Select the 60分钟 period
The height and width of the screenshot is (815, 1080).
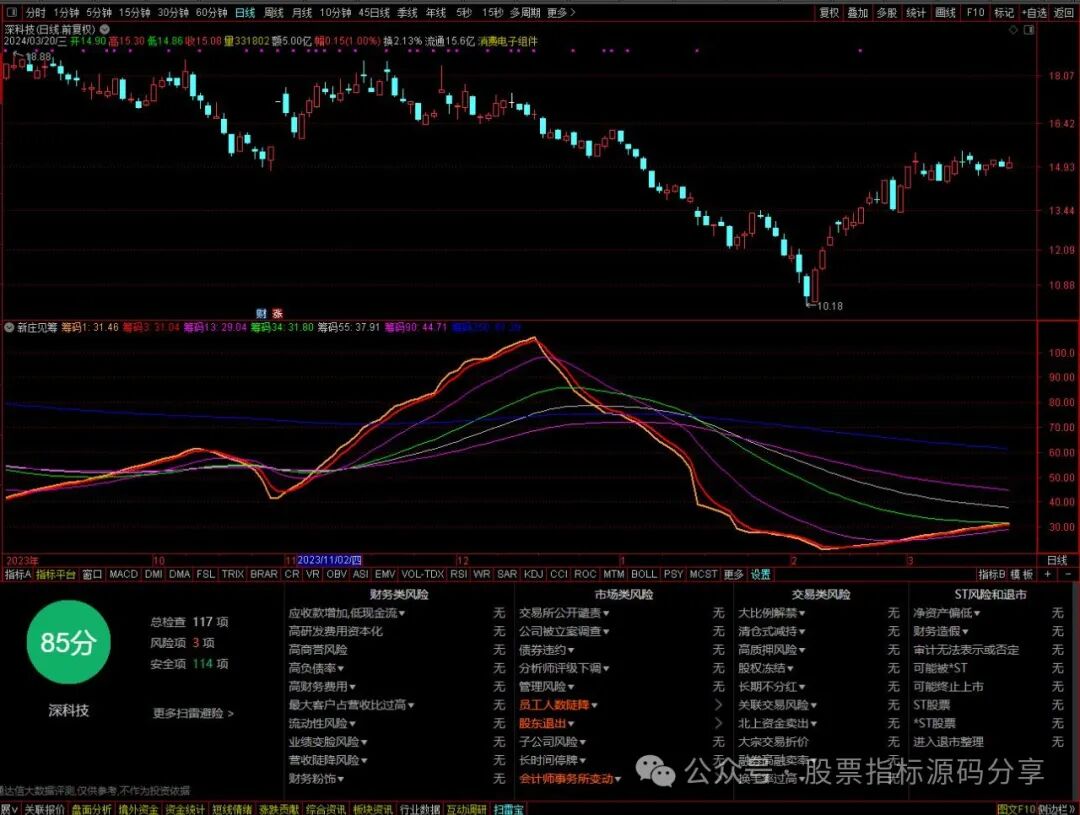click(x=212, y=12)
